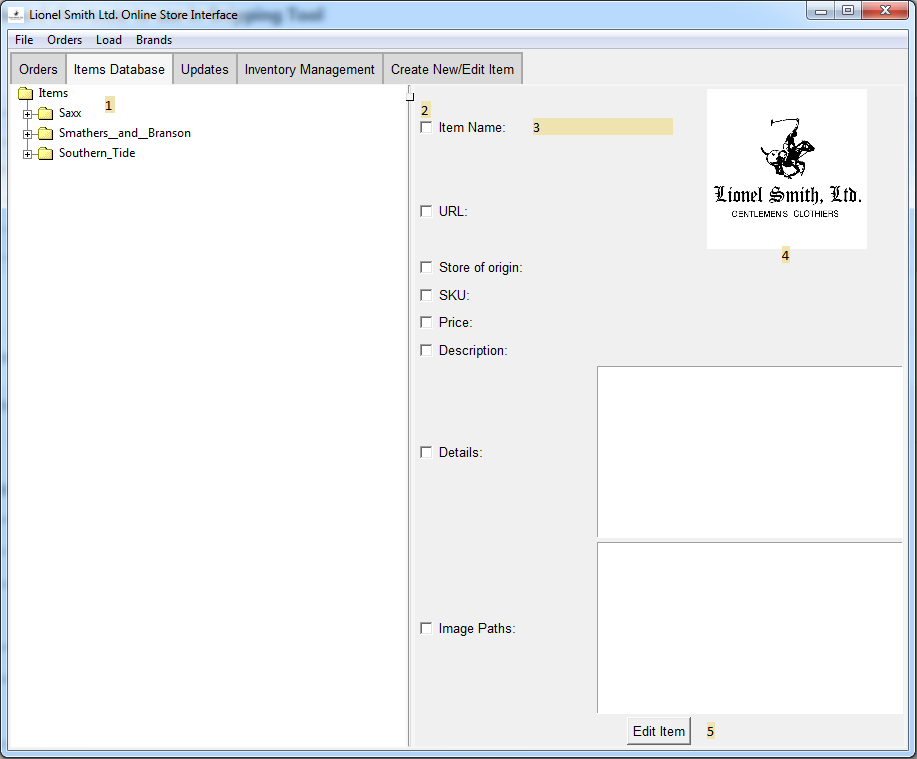Select the Southern_Tide tree label

[x=97, y=153]
